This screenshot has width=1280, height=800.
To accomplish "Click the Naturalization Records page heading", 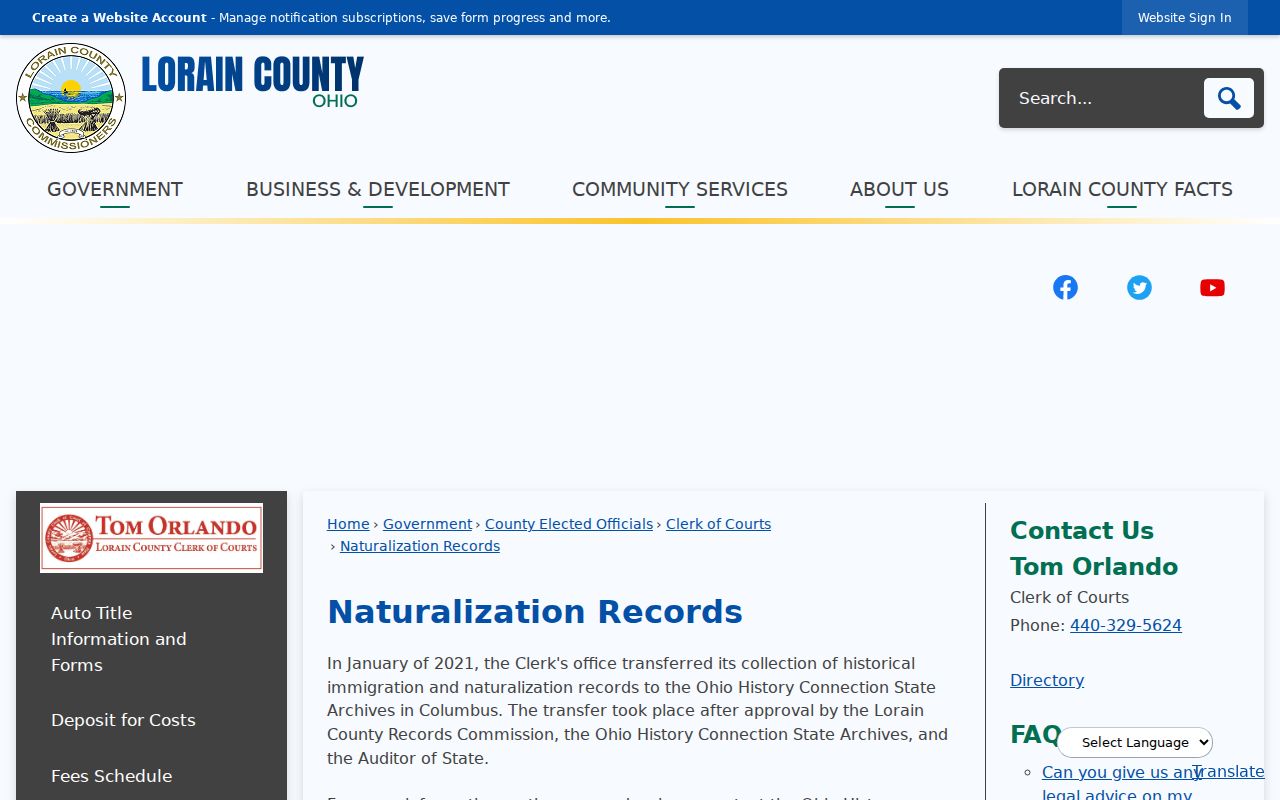I will pos(535,612).
